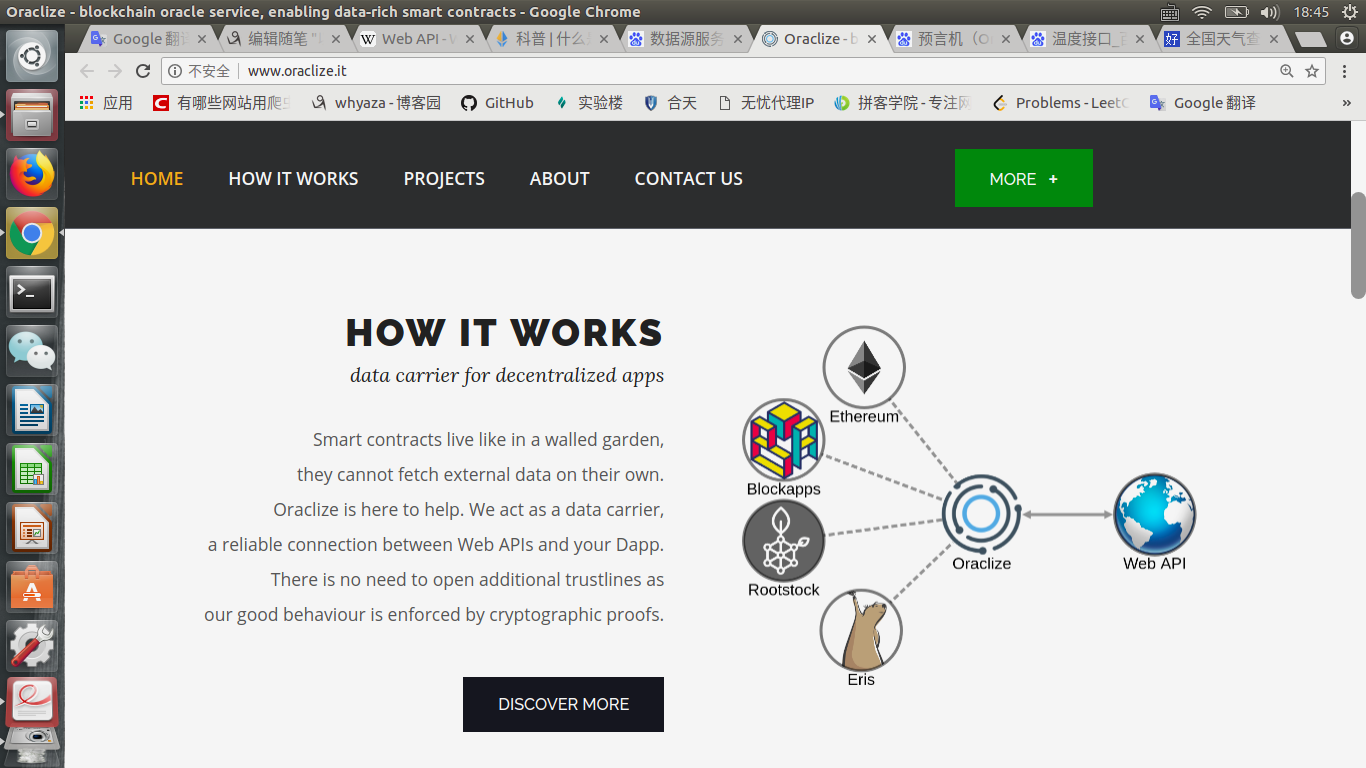Screen dimensions: 1366x768
Task: Open the 应用 apps bookmark shortcut
Action: (106, 103)
